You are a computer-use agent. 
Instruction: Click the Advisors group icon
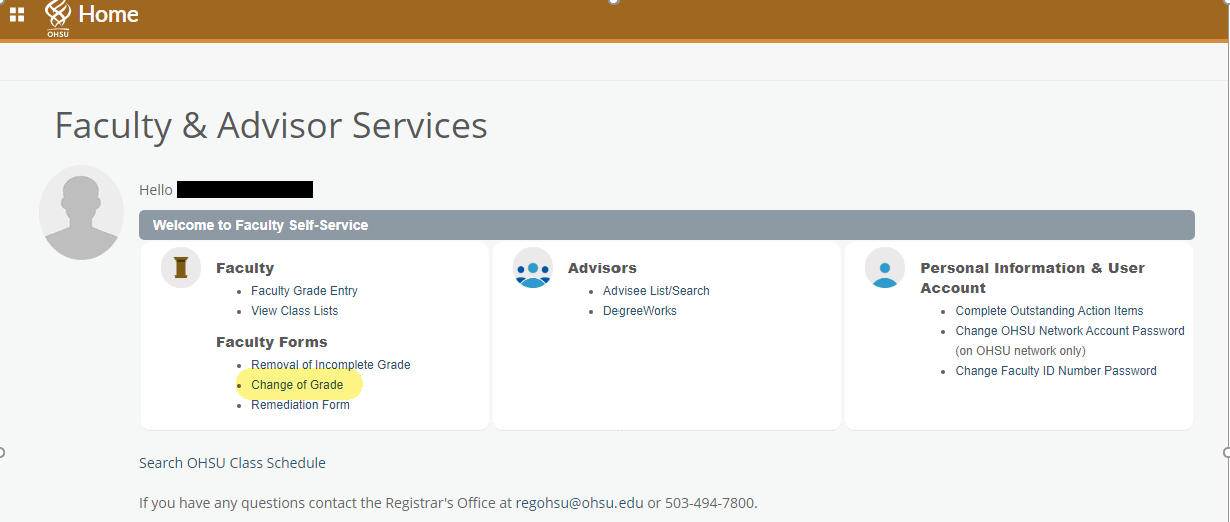533,268
